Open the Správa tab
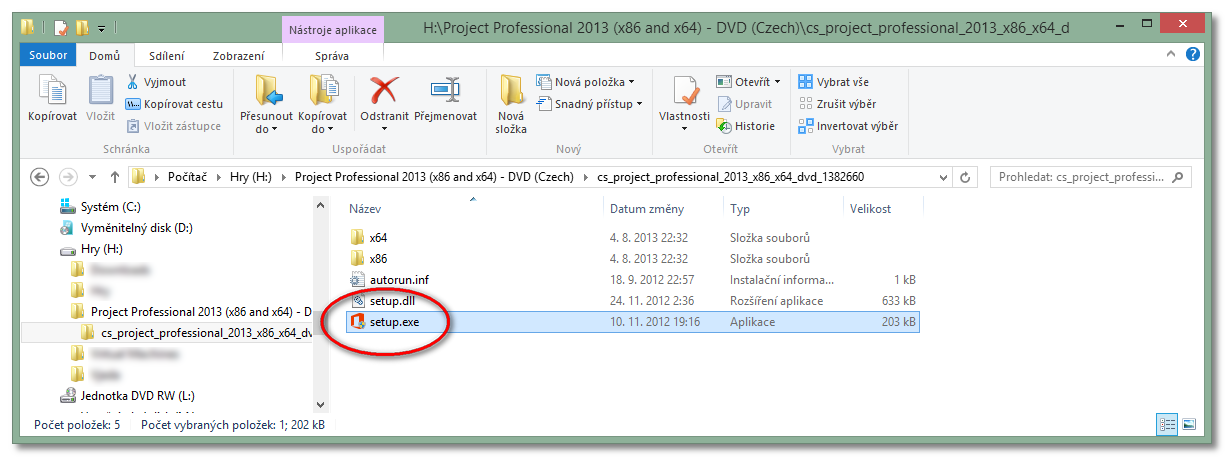The height and width of the screenshot is (457, 1225). (x=332, y=56)
